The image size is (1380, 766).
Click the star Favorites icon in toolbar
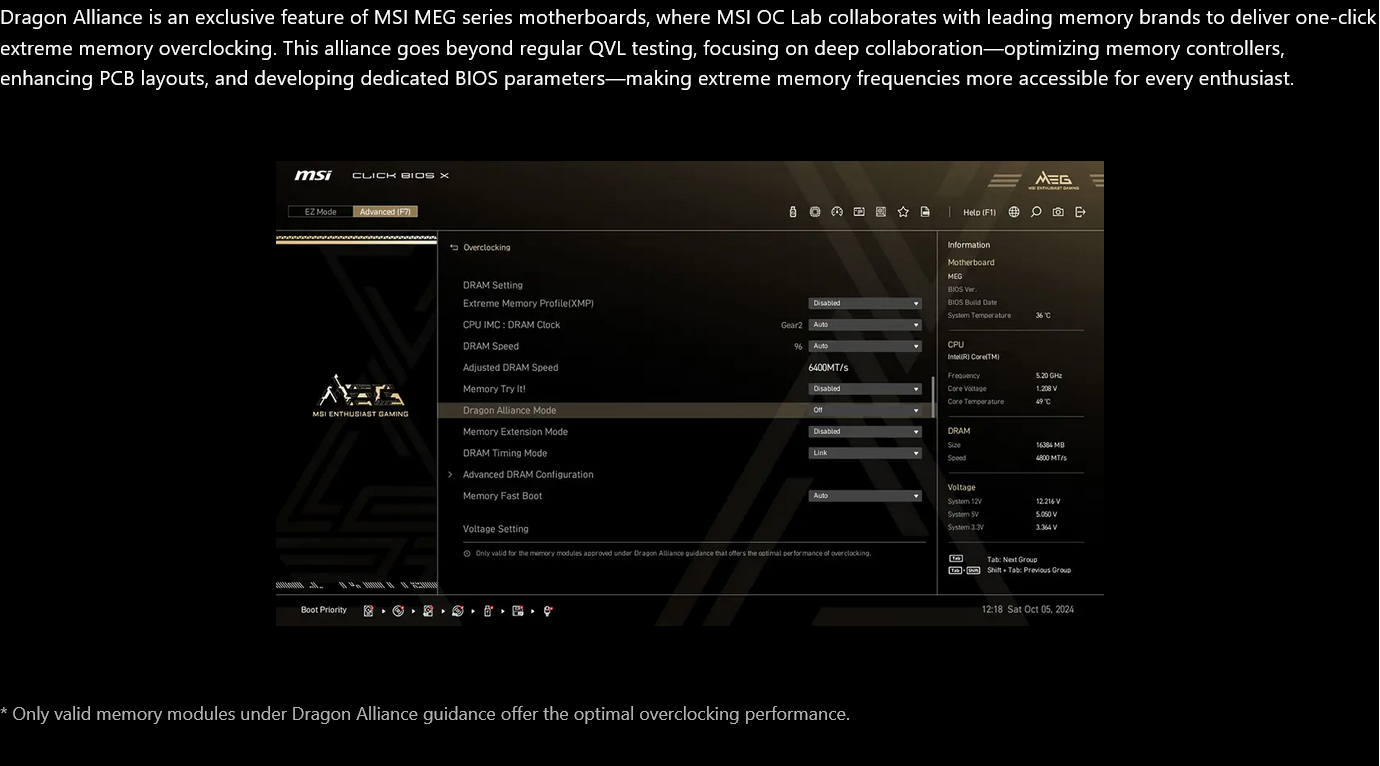(x=903, y=212)
